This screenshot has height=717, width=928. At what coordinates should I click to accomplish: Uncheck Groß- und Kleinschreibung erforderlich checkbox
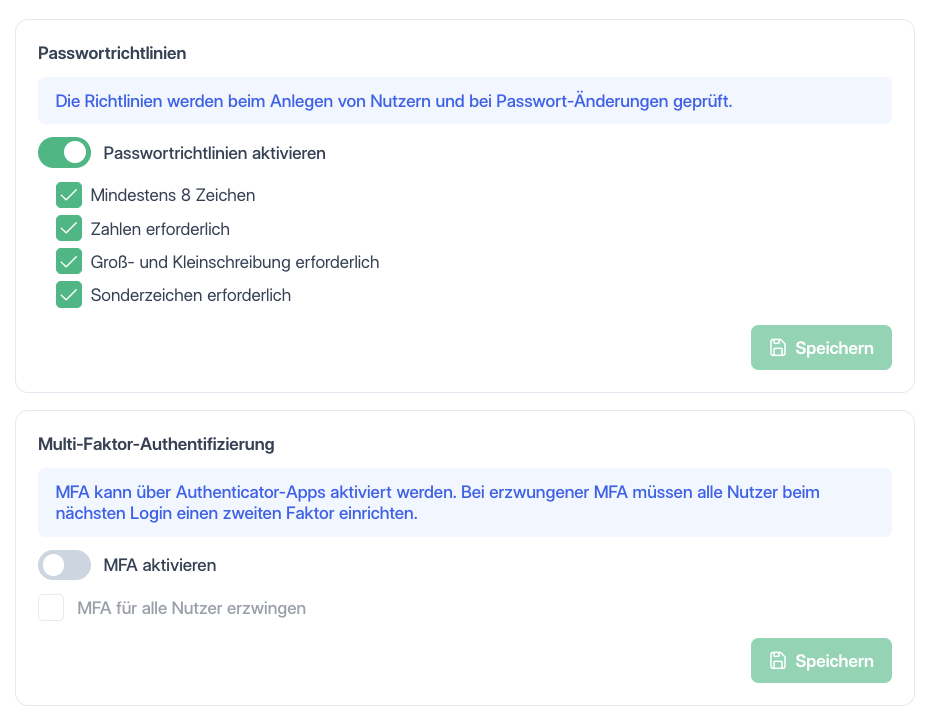tap(69, 262)
